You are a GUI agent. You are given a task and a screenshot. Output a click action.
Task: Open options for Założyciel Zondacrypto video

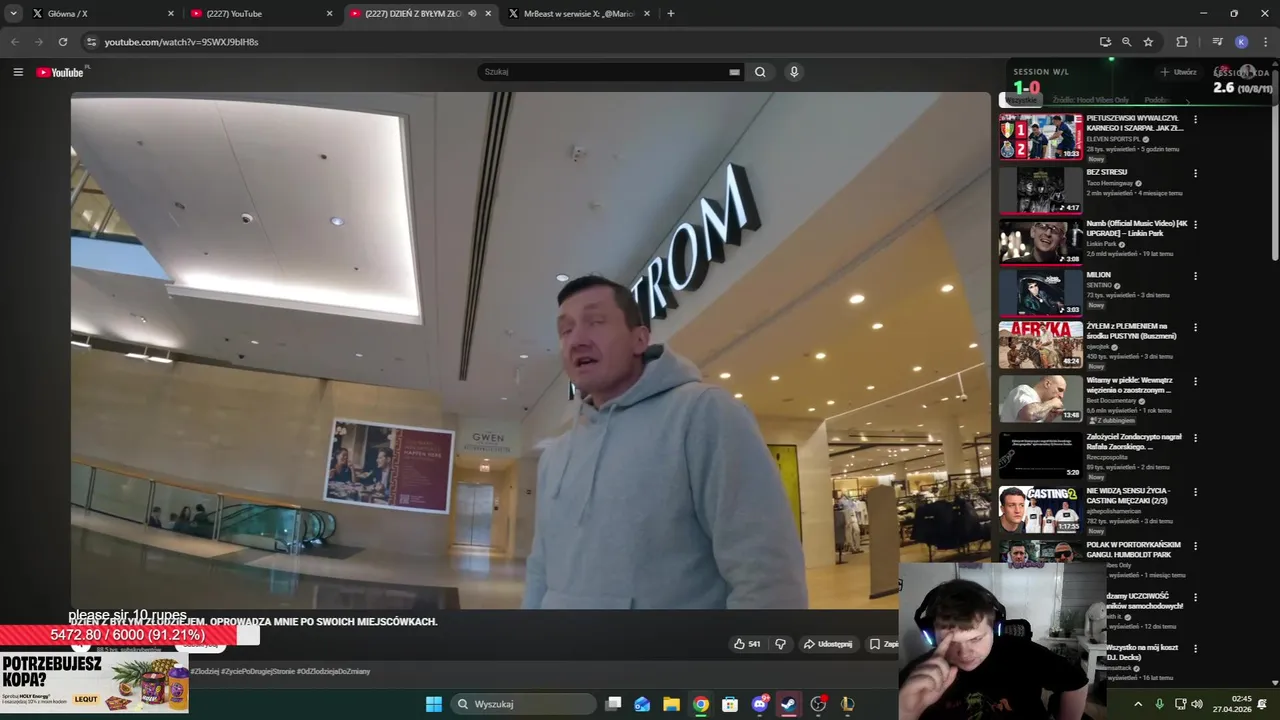[x=1195, y=439]
